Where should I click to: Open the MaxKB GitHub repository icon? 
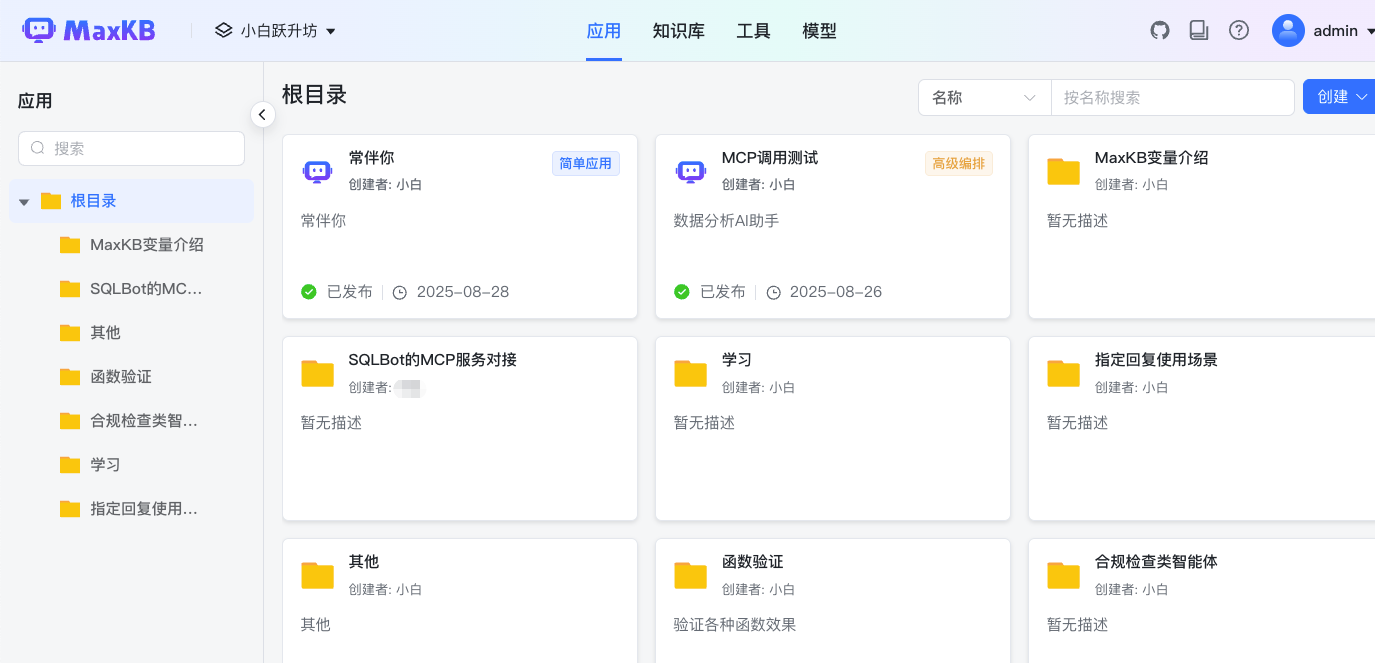pyautogui.click(x=1159, y=30)
